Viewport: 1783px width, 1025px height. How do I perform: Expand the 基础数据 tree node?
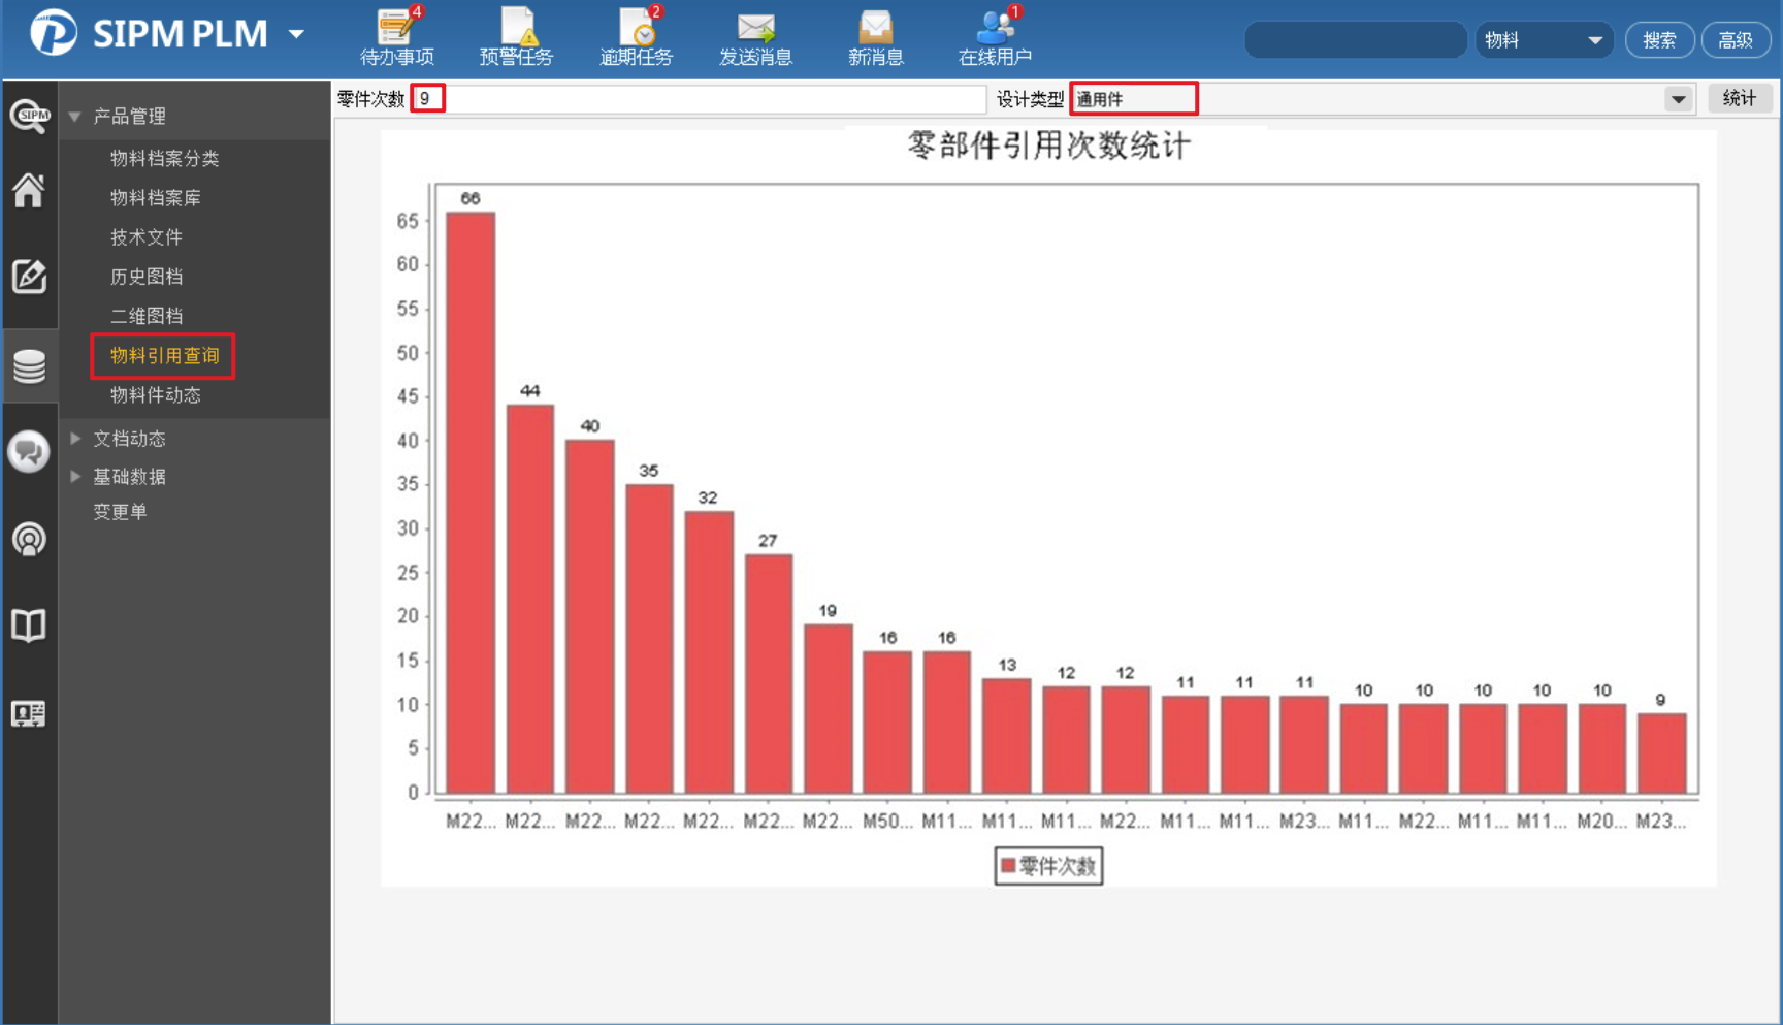tap(75, 477)
